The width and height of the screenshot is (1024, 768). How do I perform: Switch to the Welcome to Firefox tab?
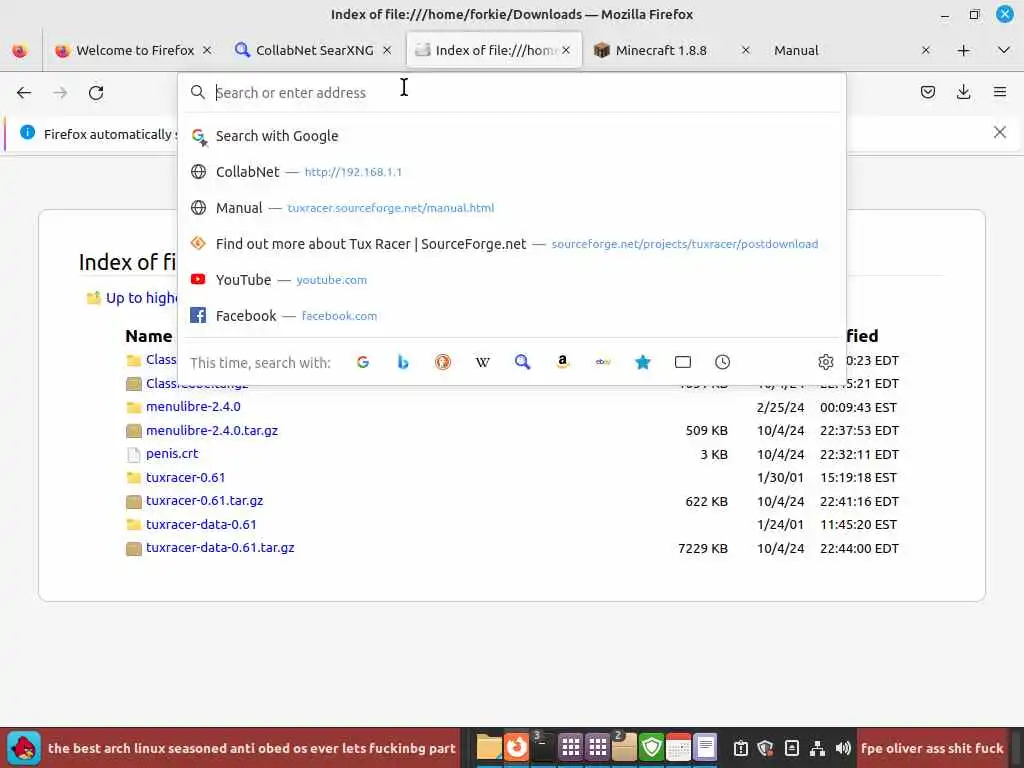pos(134,50)
